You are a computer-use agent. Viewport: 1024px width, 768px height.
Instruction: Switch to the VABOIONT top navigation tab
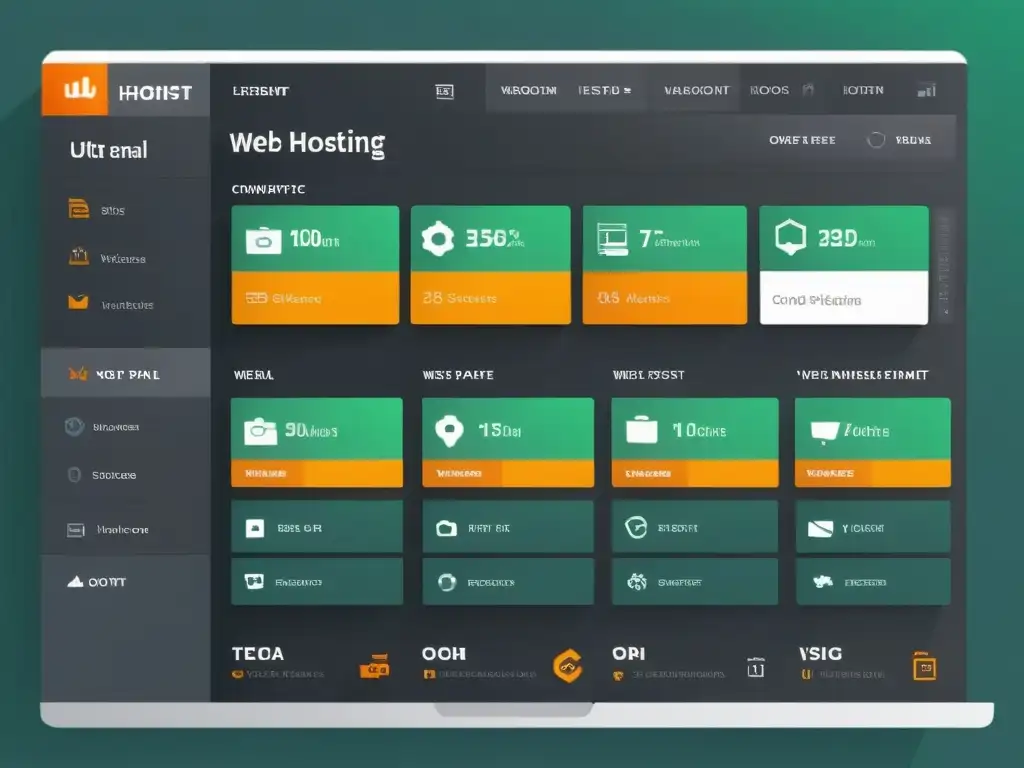pos(696,90)
